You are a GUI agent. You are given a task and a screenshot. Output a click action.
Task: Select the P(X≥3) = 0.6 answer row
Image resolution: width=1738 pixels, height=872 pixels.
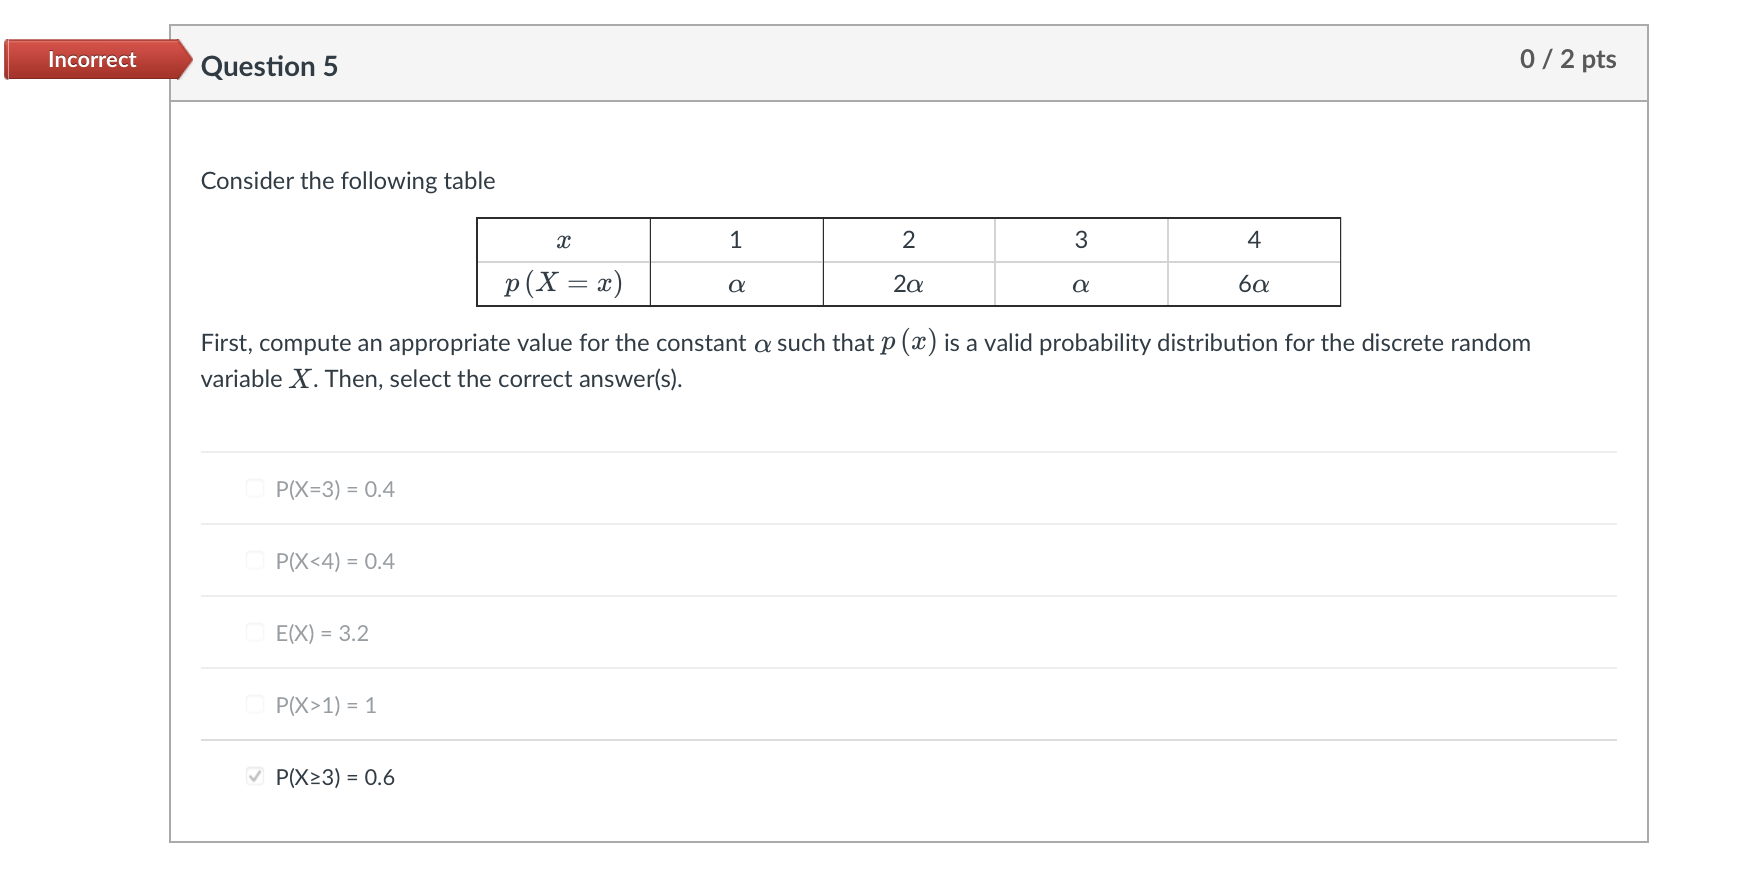[x=334, y=776]
